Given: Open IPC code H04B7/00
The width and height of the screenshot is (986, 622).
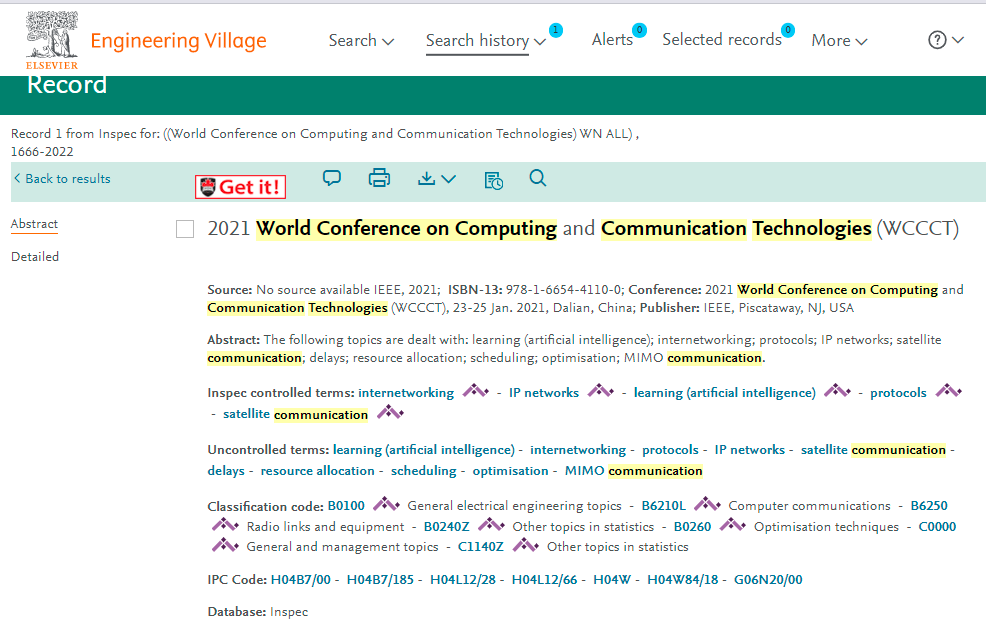Looking at the screenshot, I should [301, 580].
